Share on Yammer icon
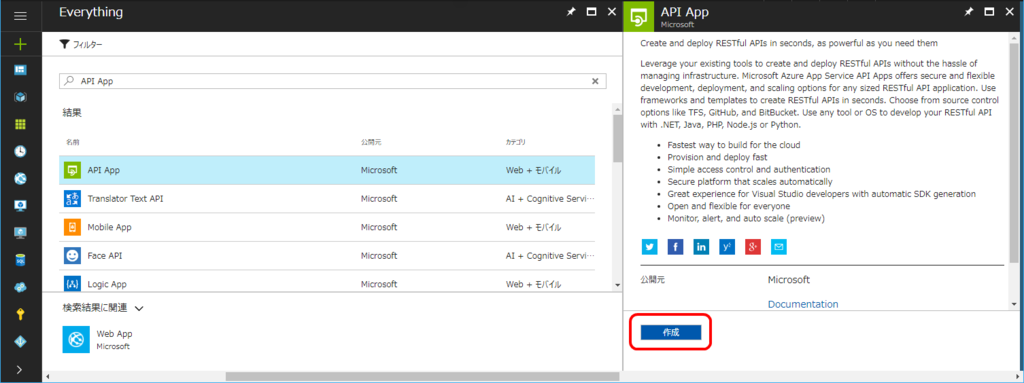This screenshot has height=383, width=1024. (x=727, y=246)
